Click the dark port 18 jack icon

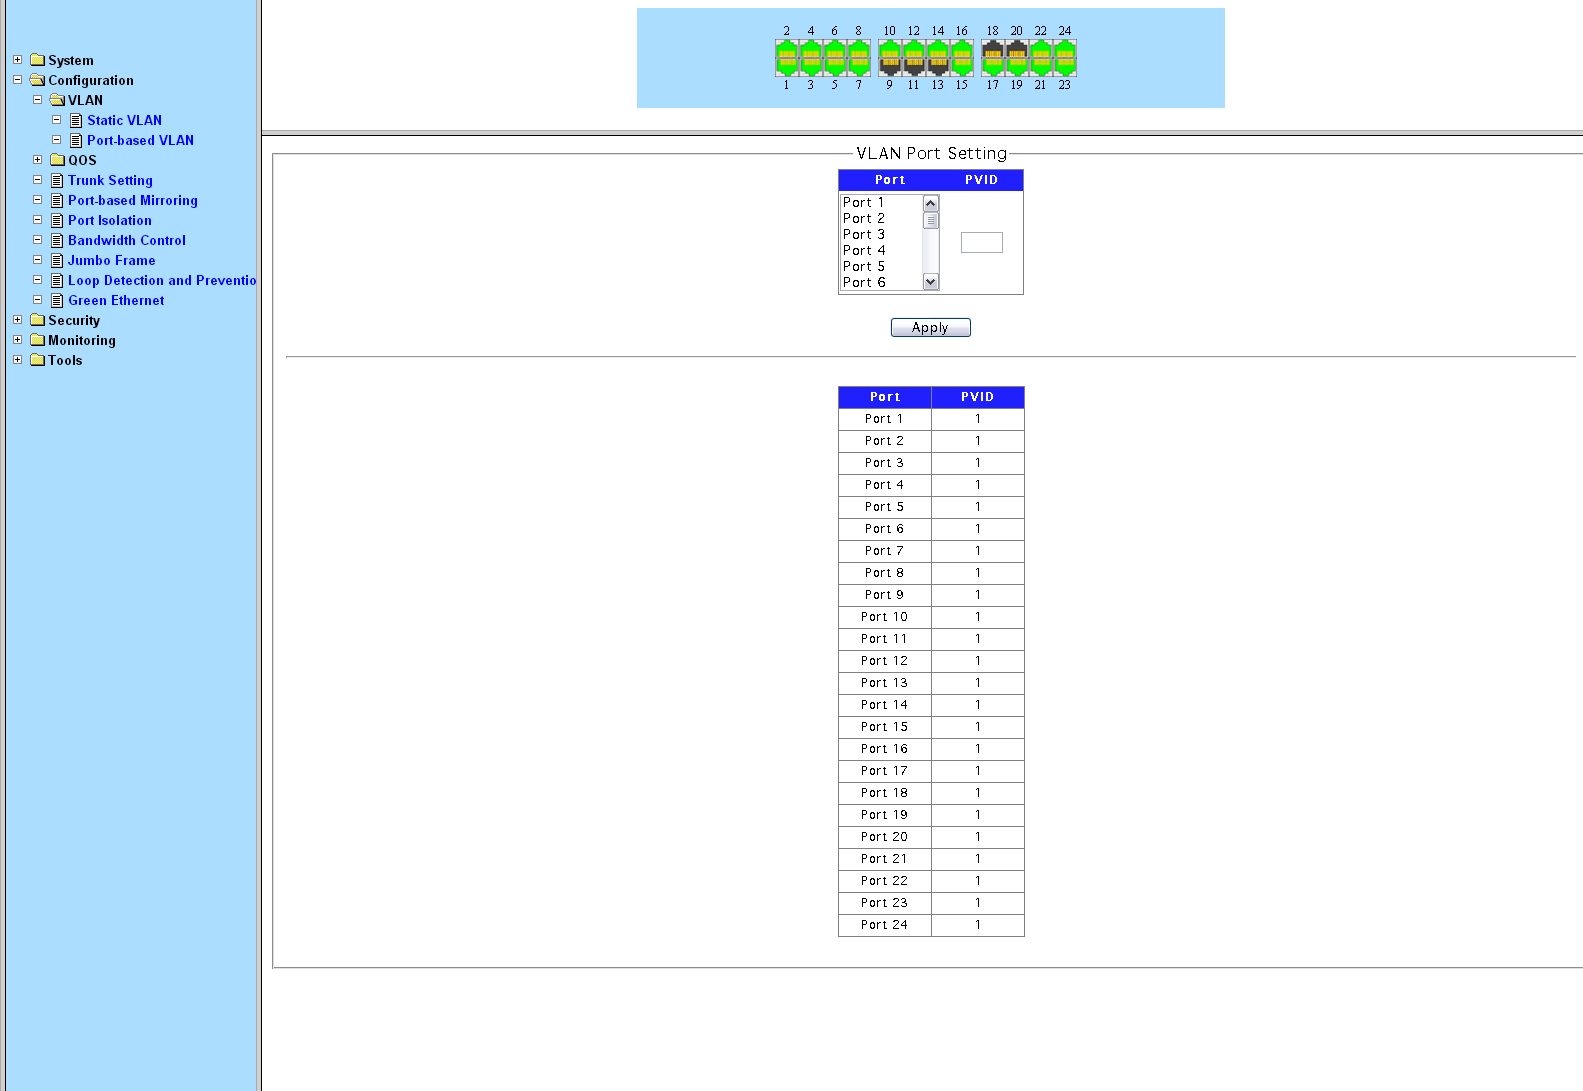pyautogui.click(x=992, y=50)
